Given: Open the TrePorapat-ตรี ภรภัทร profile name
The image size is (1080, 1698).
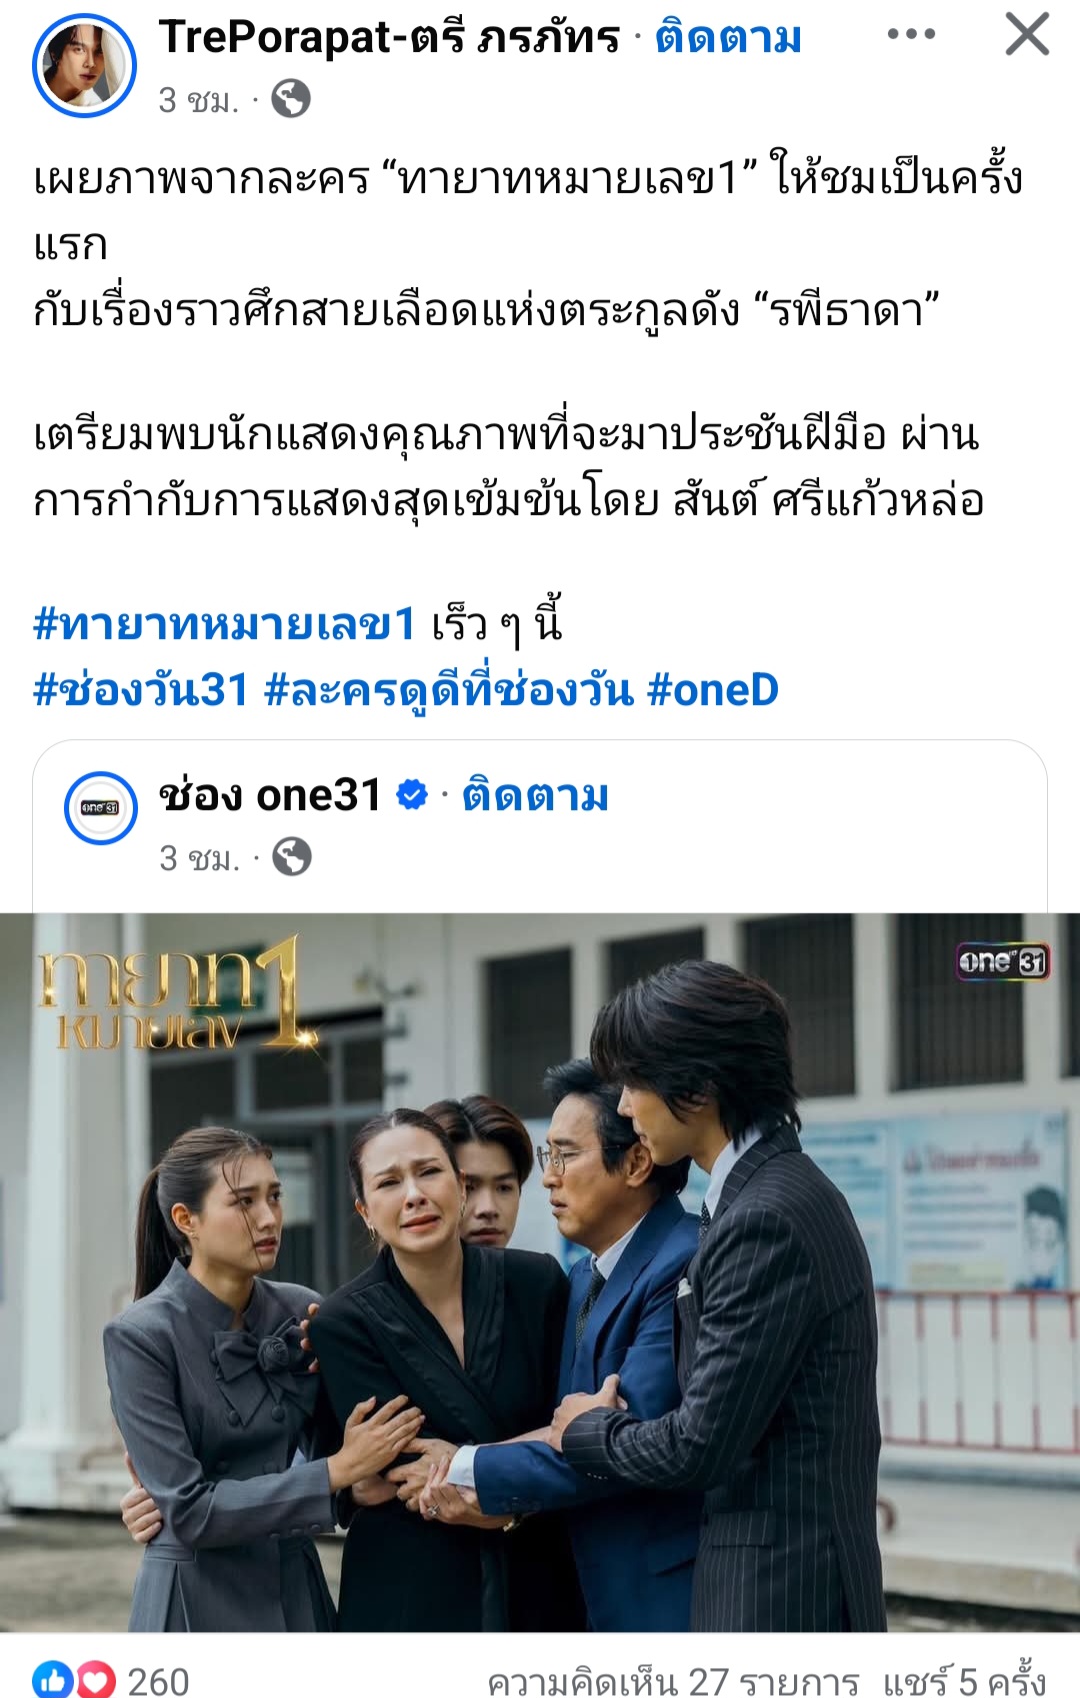Looking at the screenshot, I should [x=390, y=38].
